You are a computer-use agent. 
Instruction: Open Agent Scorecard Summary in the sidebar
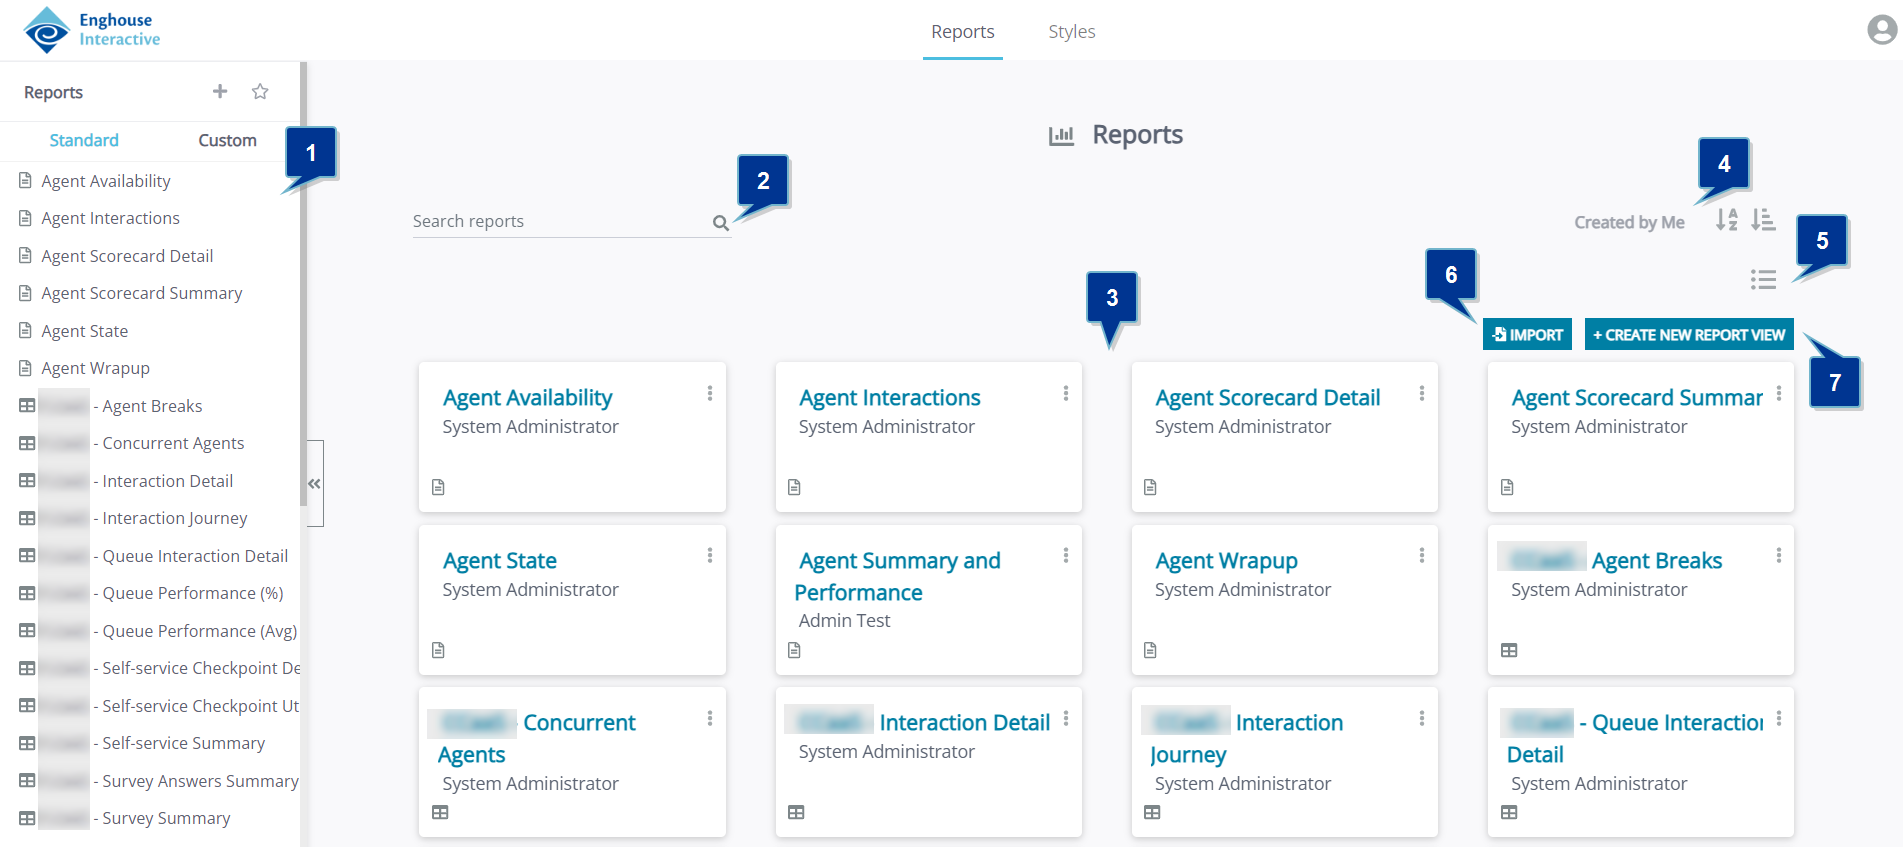pos(141,294)
